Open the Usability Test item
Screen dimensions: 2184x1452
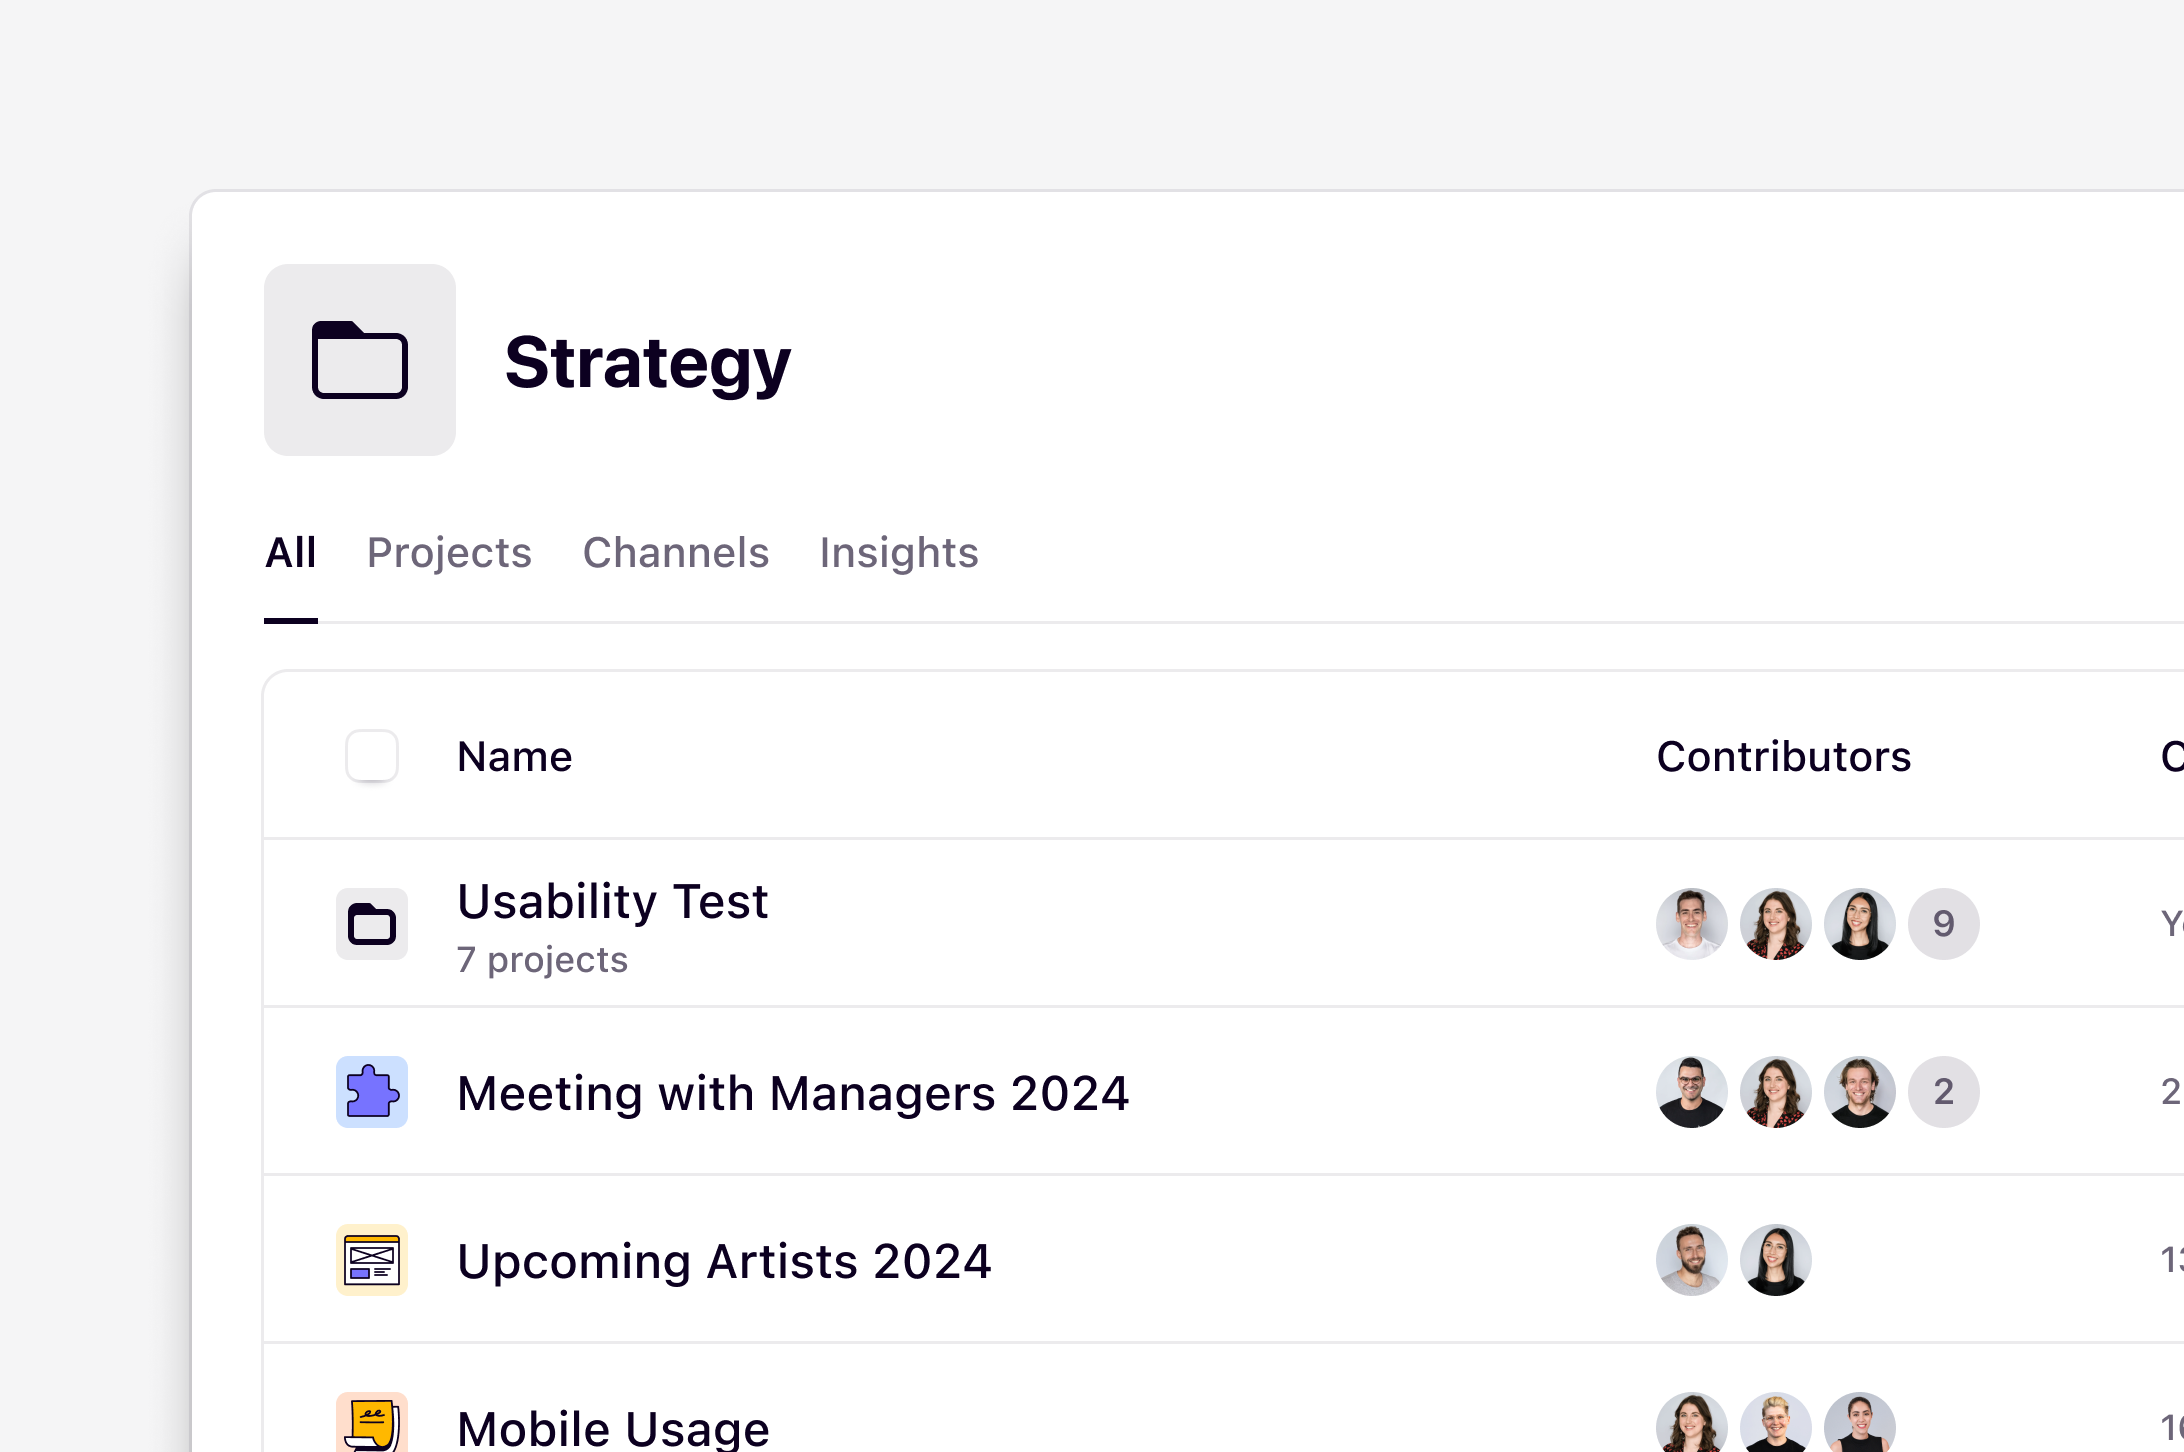[x=612, y=902]
